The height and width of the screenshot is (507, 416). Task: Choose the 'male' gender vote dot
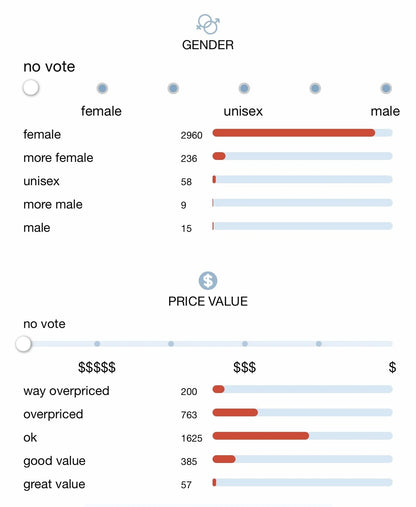coord(386,88)
